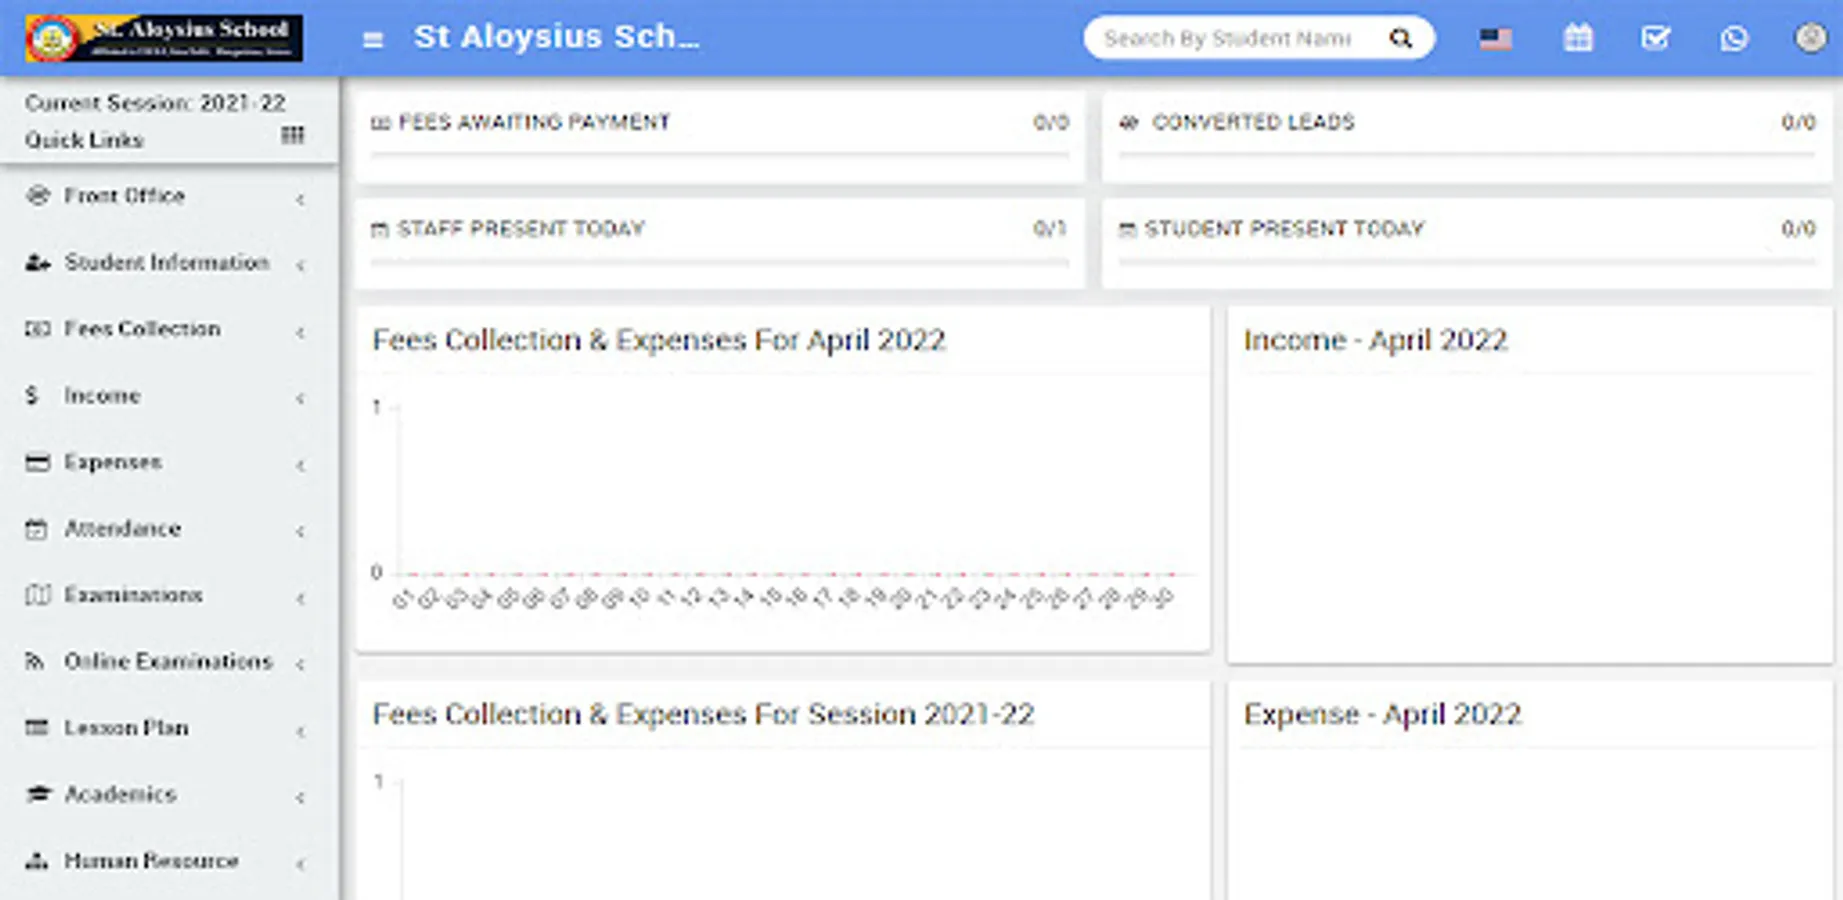Click the St. Aloysius School logo
Viewport: 1843px width, 900px height.
pos(164,38)
